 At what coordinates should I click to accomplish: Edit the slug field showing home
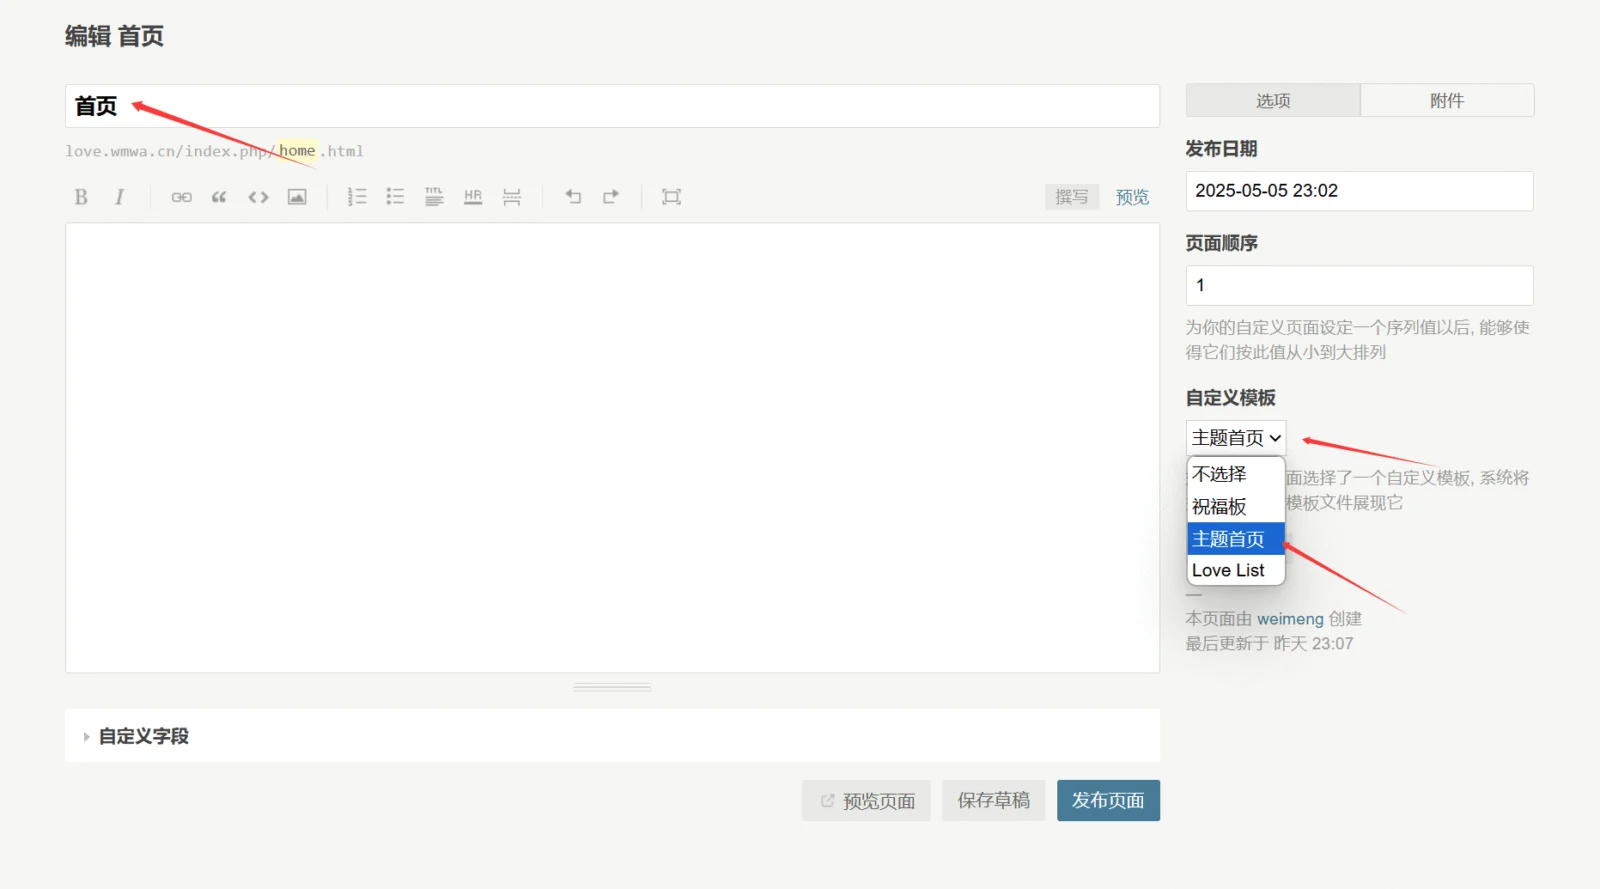click(297, 151)
